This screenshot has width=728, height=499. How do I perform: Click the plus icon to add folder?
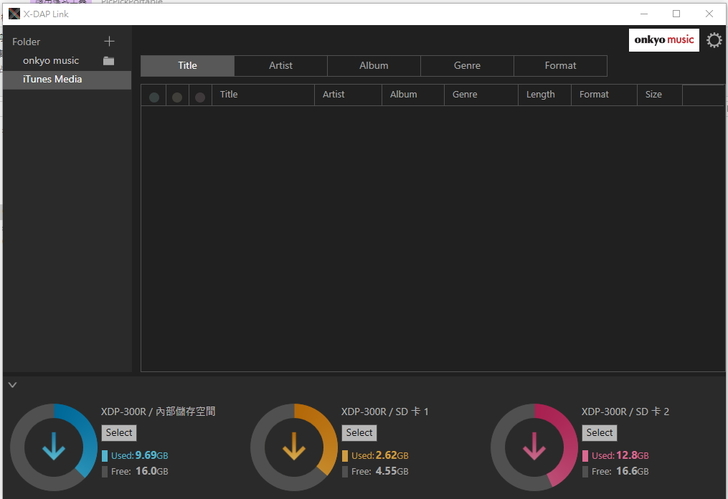tap(109, 41)
